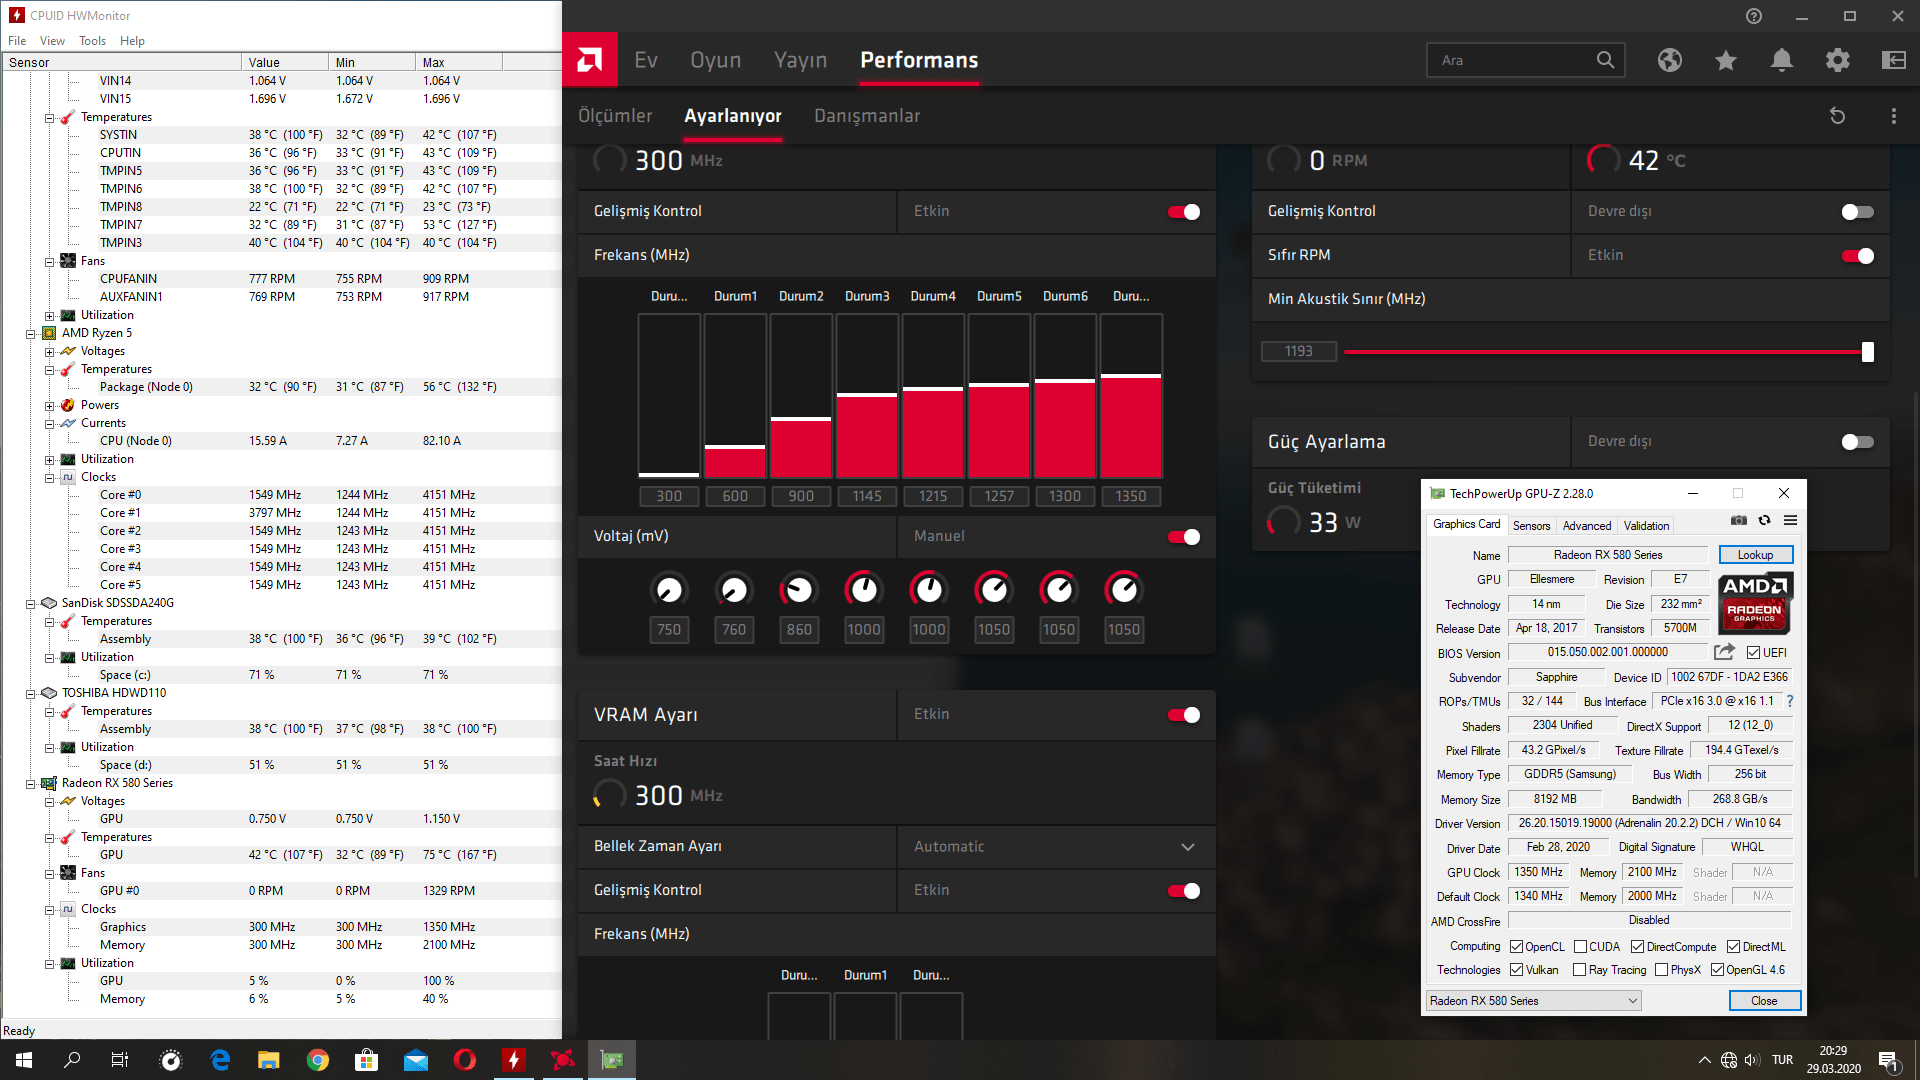Collapse the AMD Ryzen 5 tree node
The image size is (1920, 1080).
[x=31, y=334]
